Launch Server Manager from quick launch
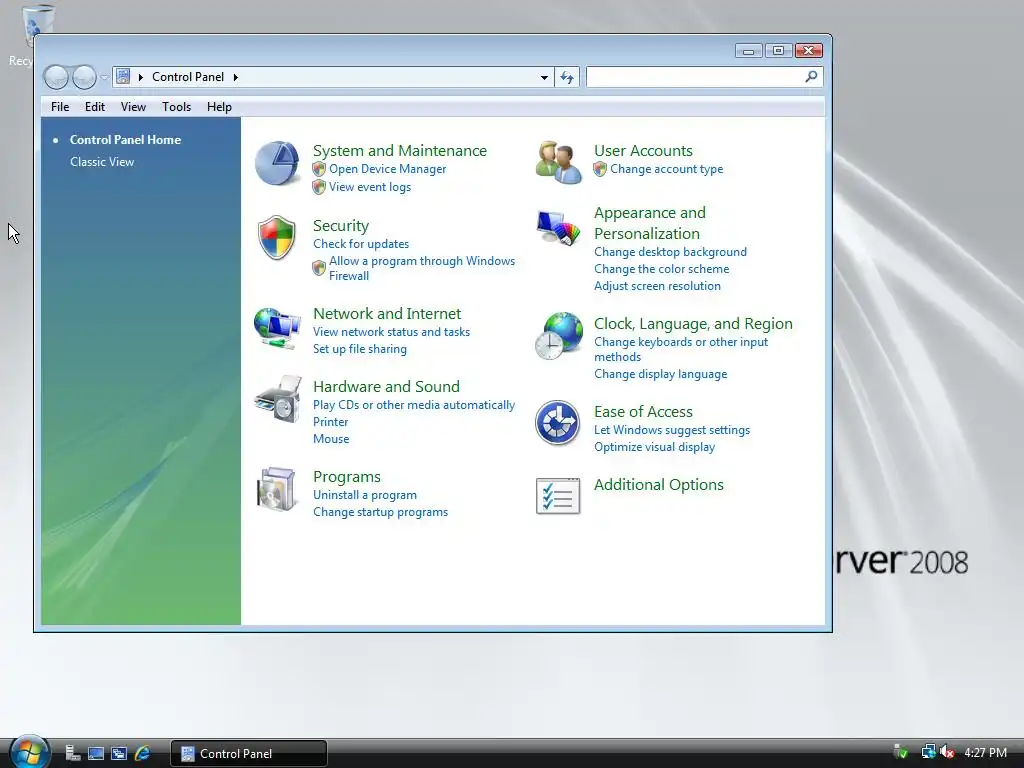The width and height of the screenshot is (1024, 768). pos(73,753)
